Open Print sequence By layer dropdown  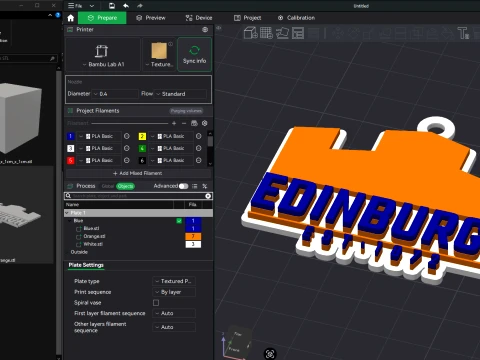[174, 292]
